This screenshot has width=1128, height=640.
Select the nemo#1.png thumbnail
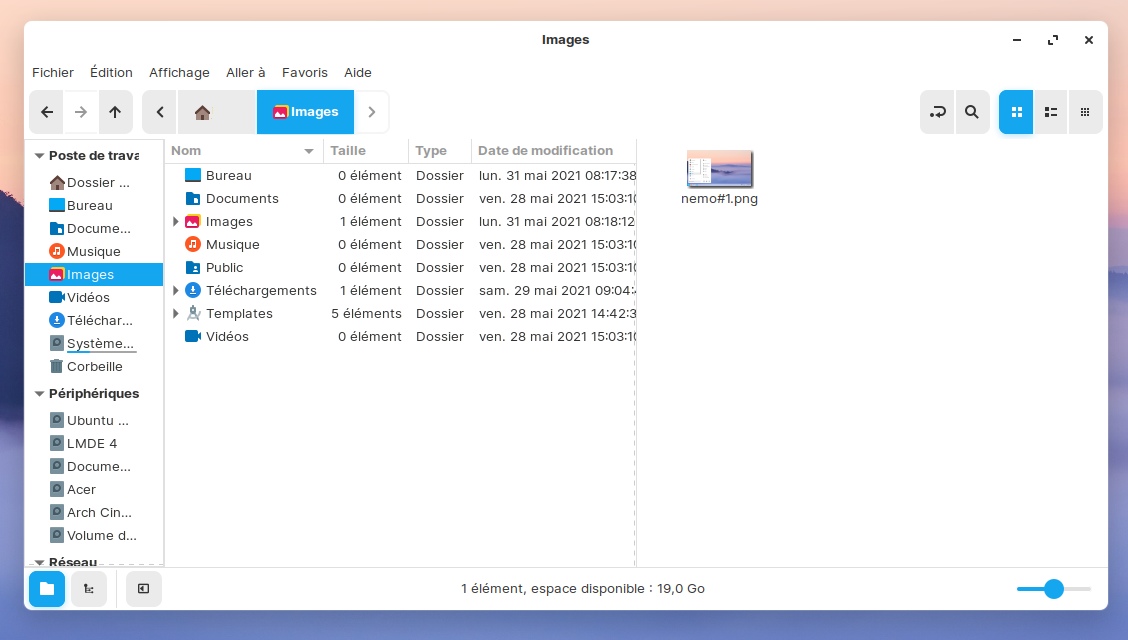click(x=719, y=170)
